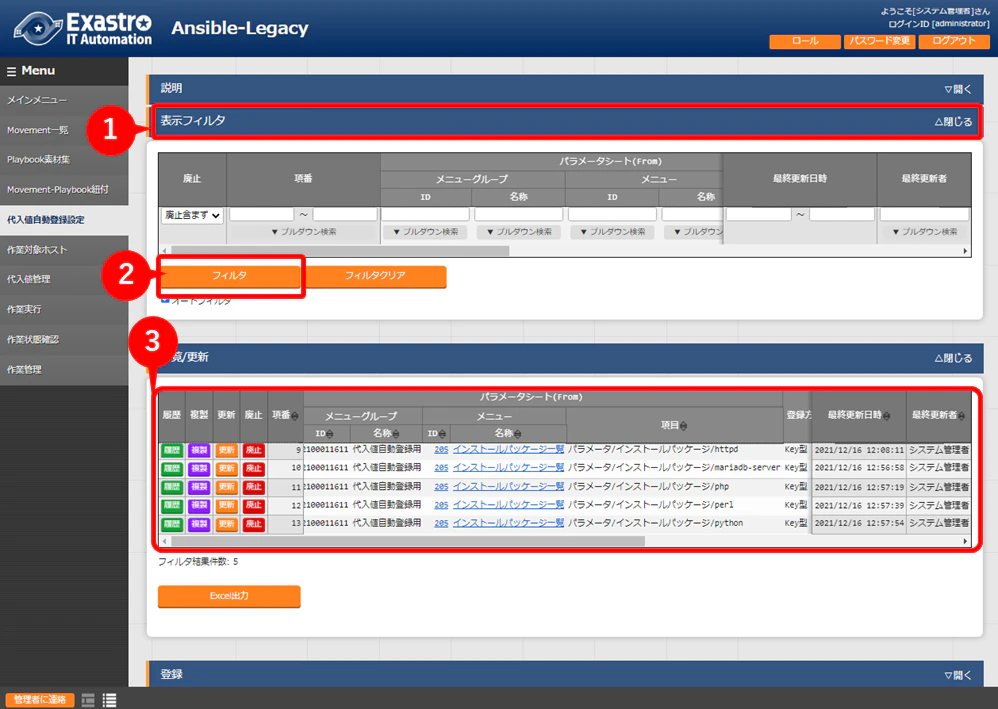Viewport: 998px width, 709px height.
Task: Click the results table horizontal scrollbar
Action: [407, 541]
